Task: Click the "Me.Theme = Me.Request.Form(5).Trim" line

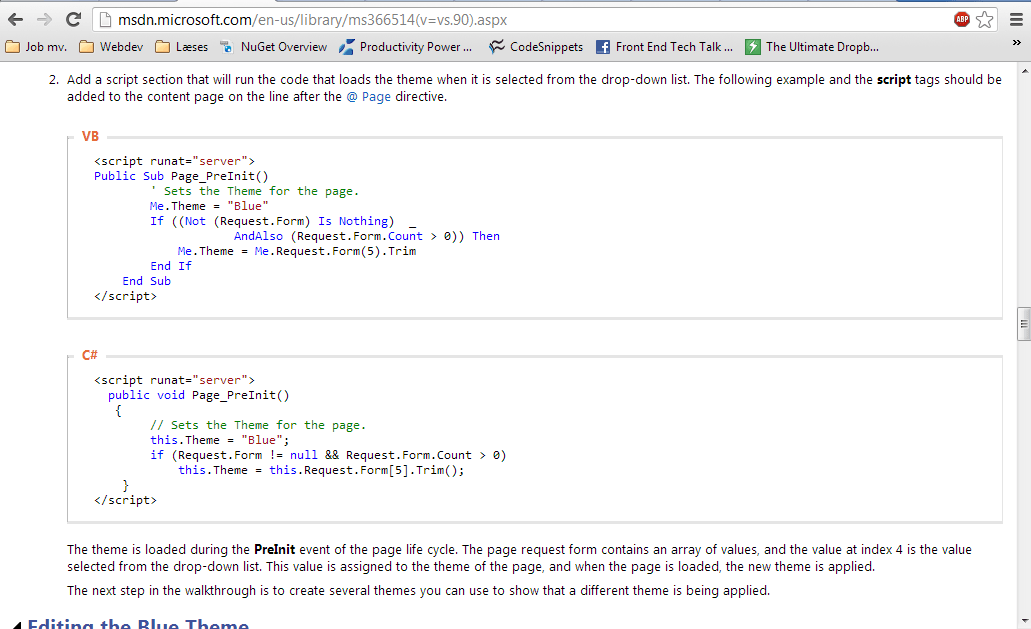Action: coord(297,251)
